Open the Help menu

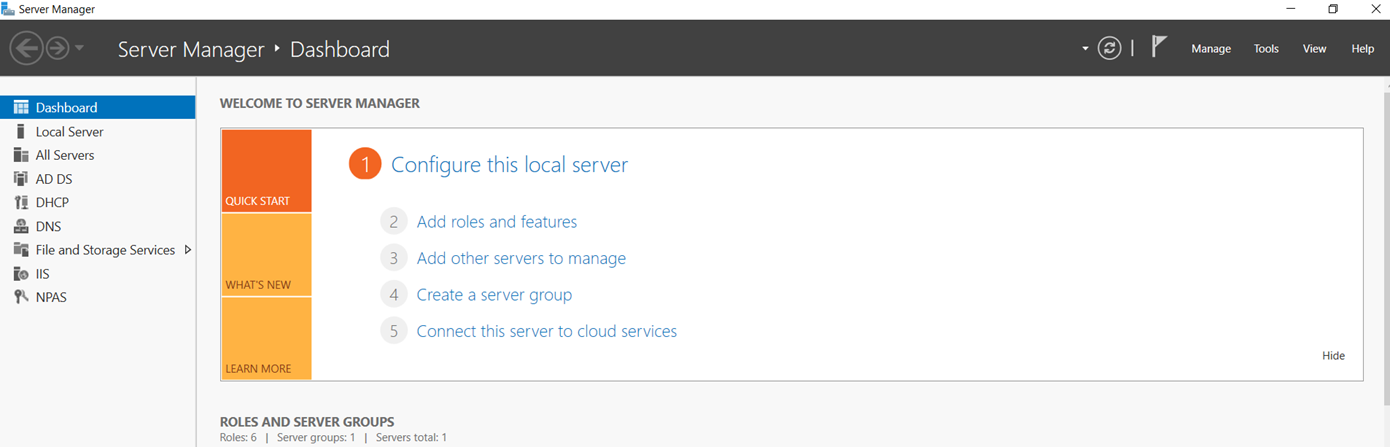[x=1363, y=48]
